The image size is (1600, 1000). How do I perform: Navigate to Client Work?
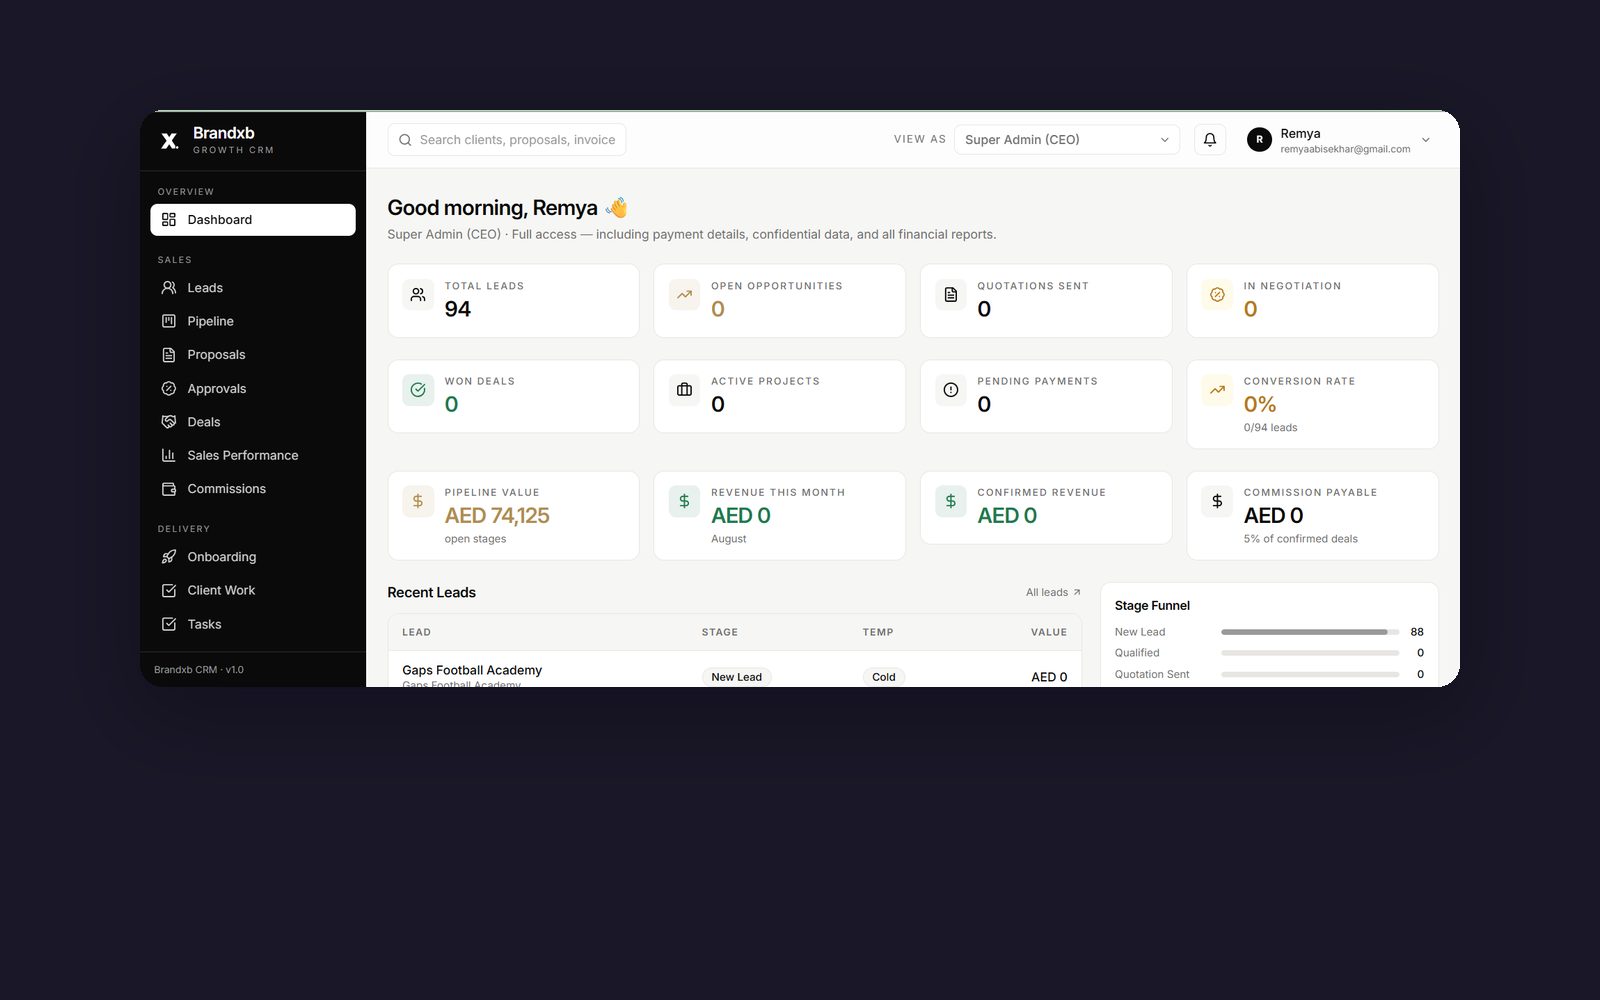[253, 591]
